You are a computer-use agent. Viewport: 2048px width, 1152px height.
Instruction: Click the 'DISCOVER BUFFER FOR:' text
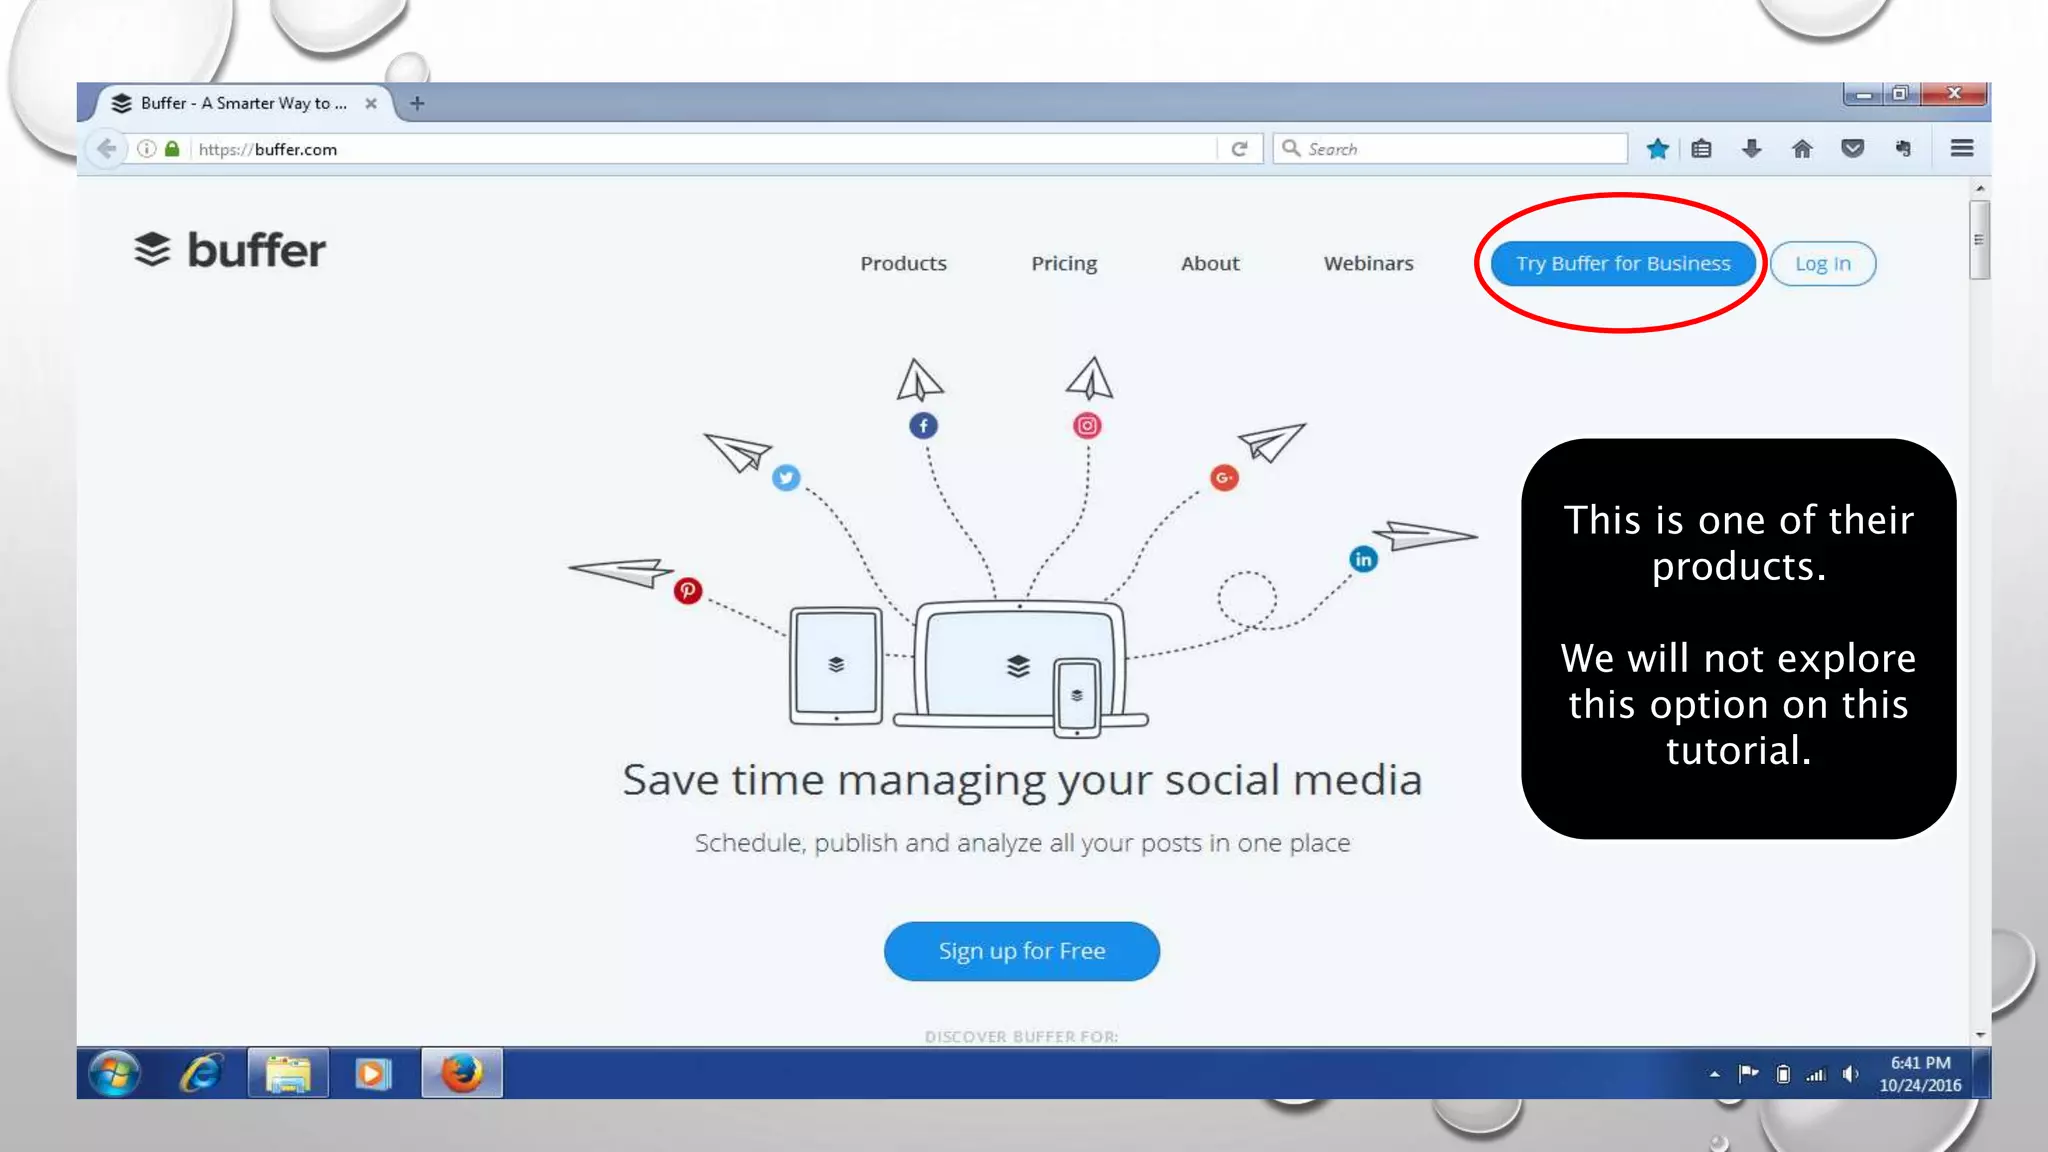pyautogui.click(x=1021, y=1037)
